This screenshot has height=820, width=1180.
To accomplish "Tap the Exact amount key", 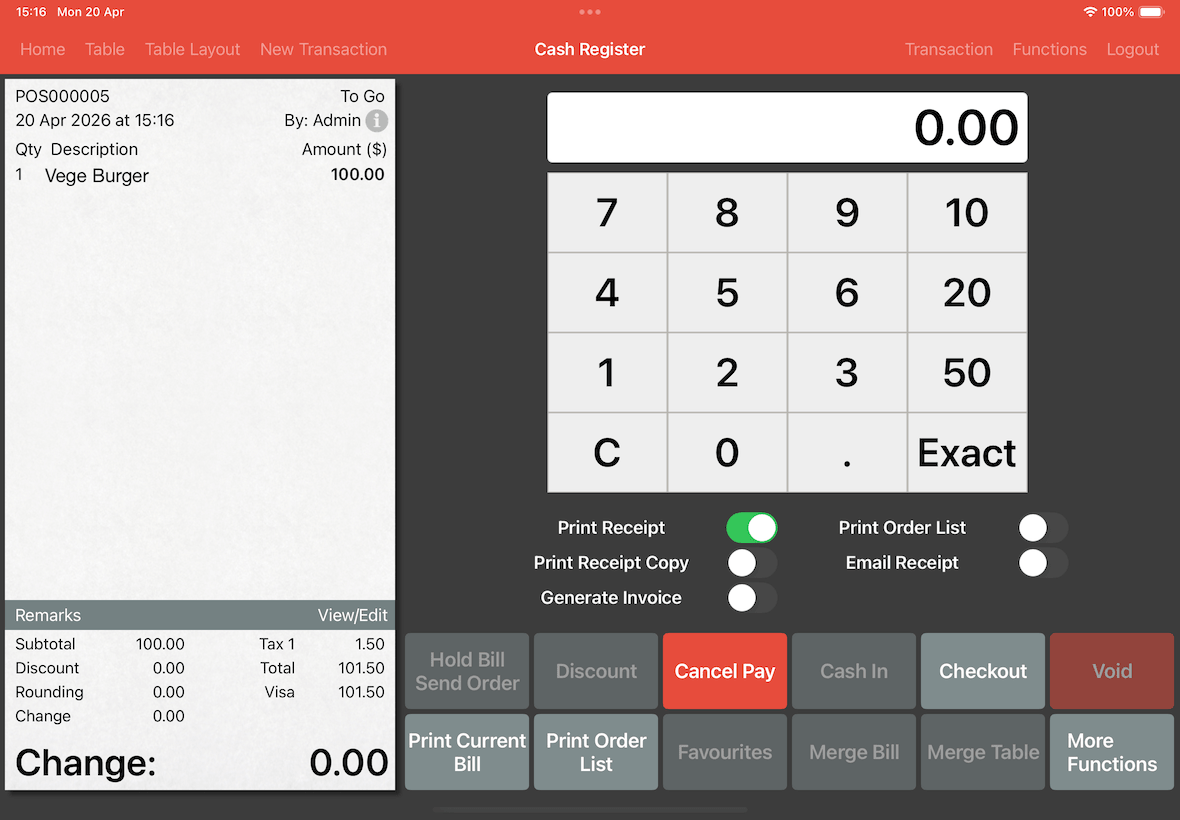I will [x=967, y=453].
